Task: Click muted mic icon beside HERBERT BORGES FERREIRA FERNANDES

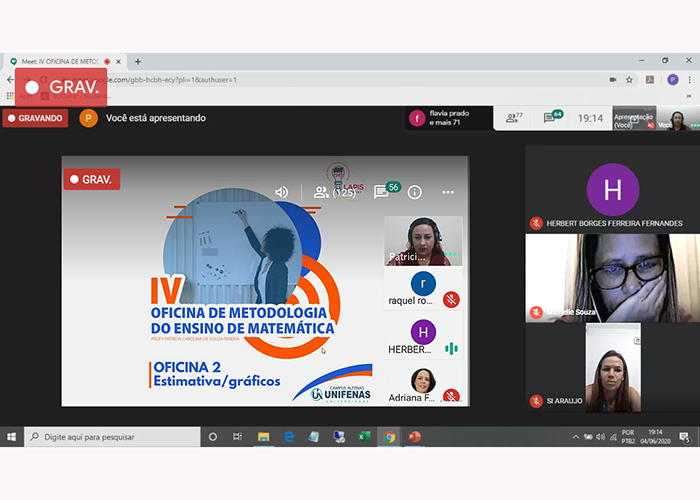Action: tap(536, 223)
